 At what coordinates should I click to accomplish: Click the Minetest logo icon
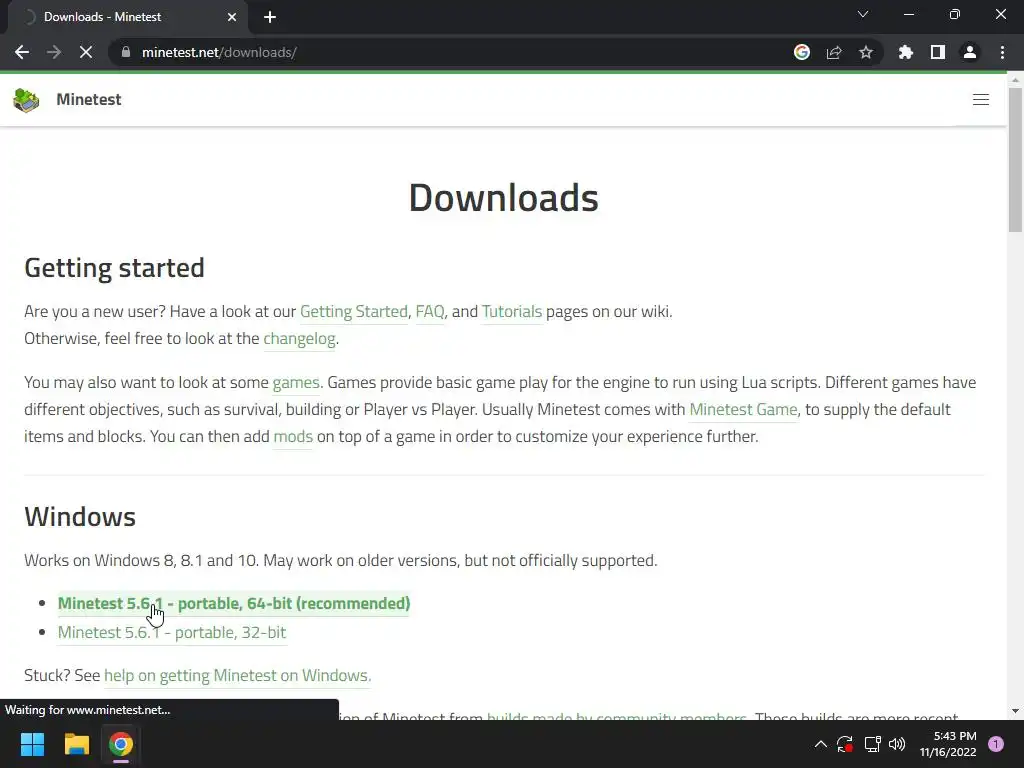[x=26, y=100]
